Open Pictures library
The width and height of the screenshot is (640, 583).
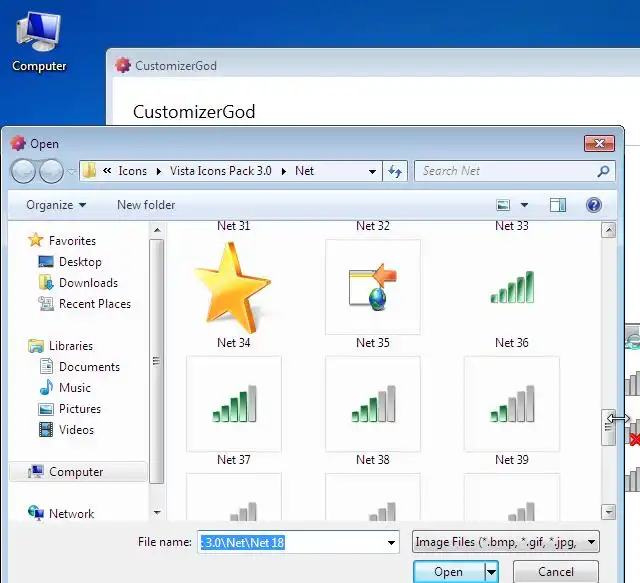70,409
